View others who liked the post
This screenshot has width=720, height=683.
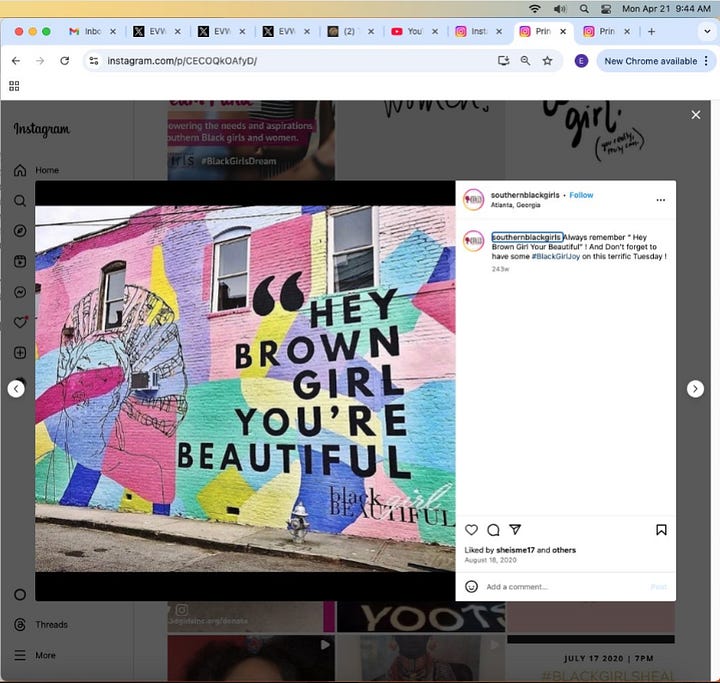(564, 550)
